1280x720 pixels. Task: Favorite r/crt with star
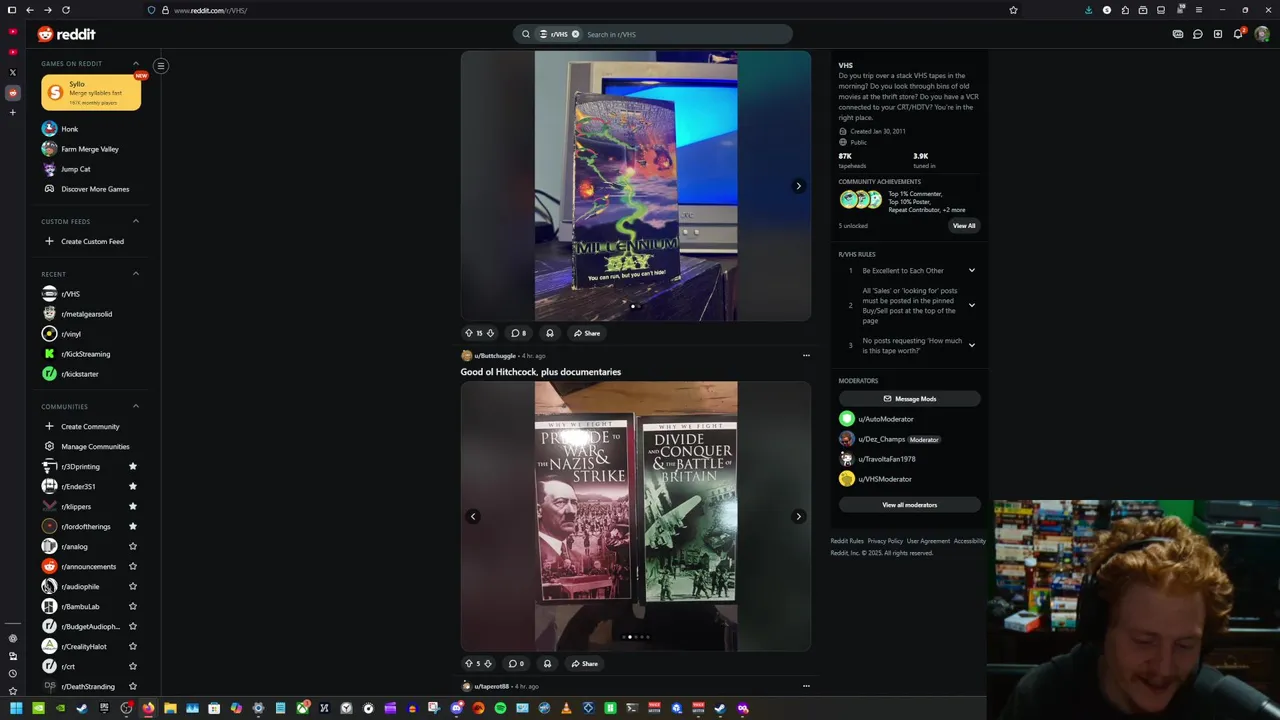[132, 666]
